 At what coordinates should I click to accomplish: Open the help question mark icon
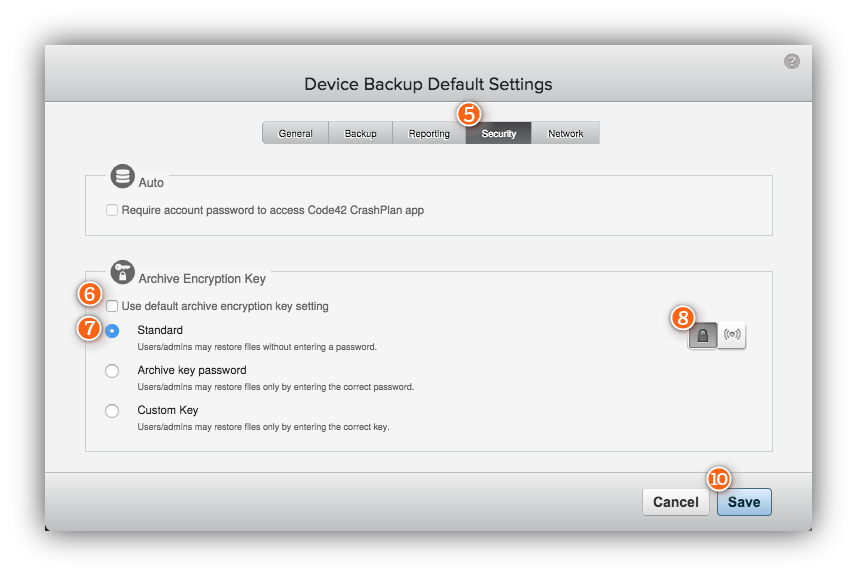[791, 61]
